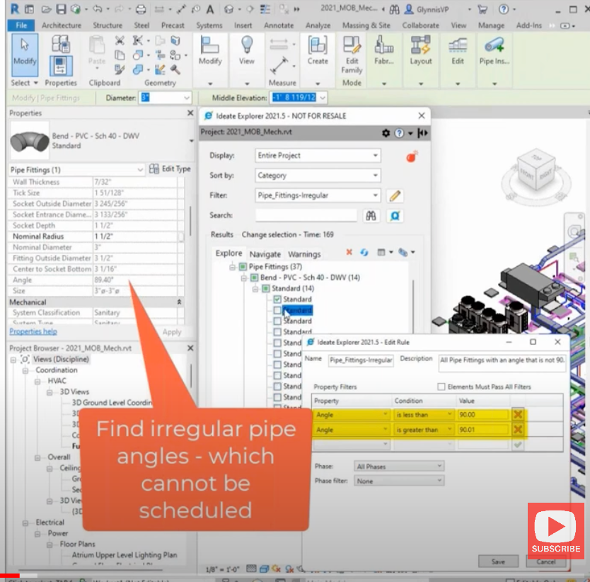Click Save button in Edit Rule dialog

tap(498, 562)
